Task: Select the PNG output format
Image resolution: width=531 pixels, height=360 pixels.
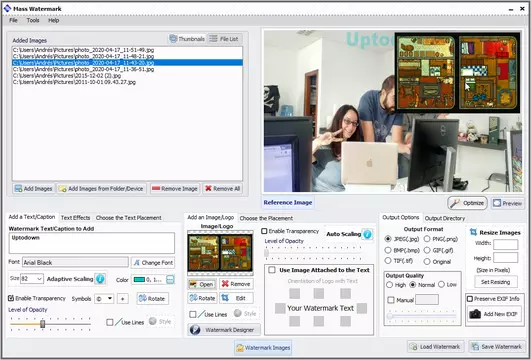Action: (x=427, y=239)
